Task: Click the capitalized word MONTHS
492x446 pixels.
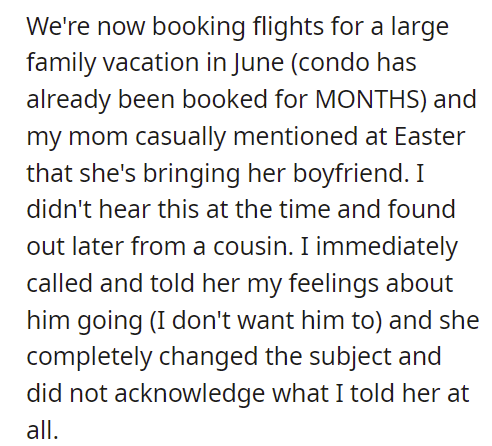Action: click(x=367, y=99)
